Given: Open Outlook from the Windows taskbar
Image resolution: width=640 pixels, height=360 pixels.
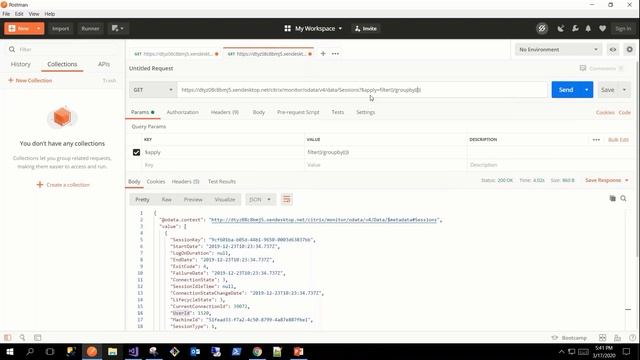Looking at the screenshot, I should 195,351.
